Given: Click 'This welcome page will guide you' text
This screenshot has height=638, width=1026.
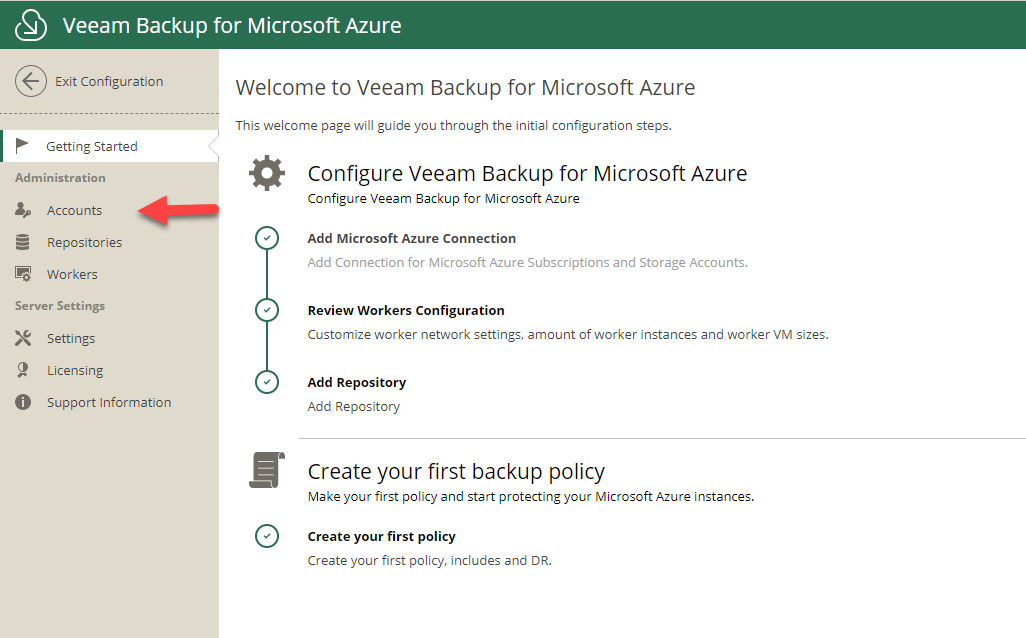Looking at the screenshot, I should (x=453, y=125).
